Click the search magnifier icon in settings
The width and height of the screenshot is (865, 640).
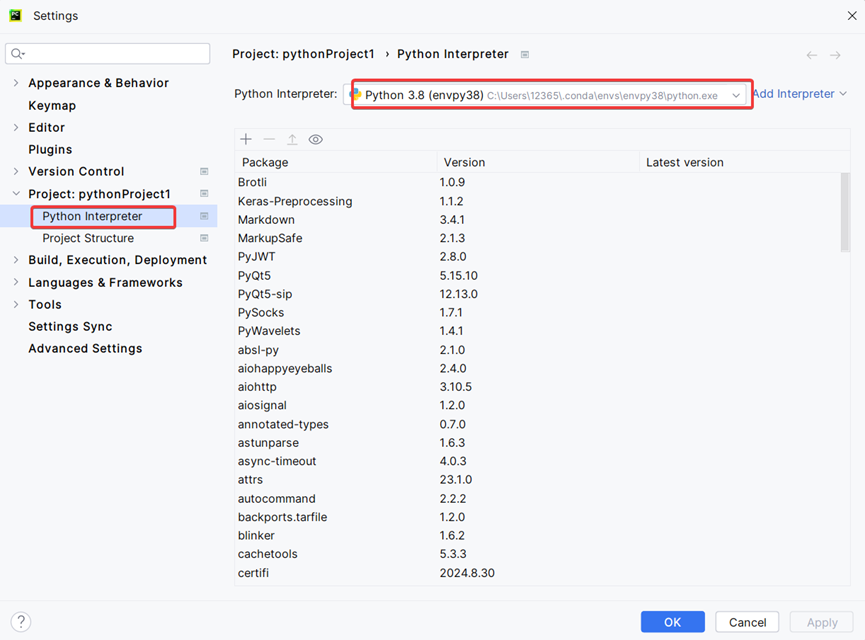(18, 54)
